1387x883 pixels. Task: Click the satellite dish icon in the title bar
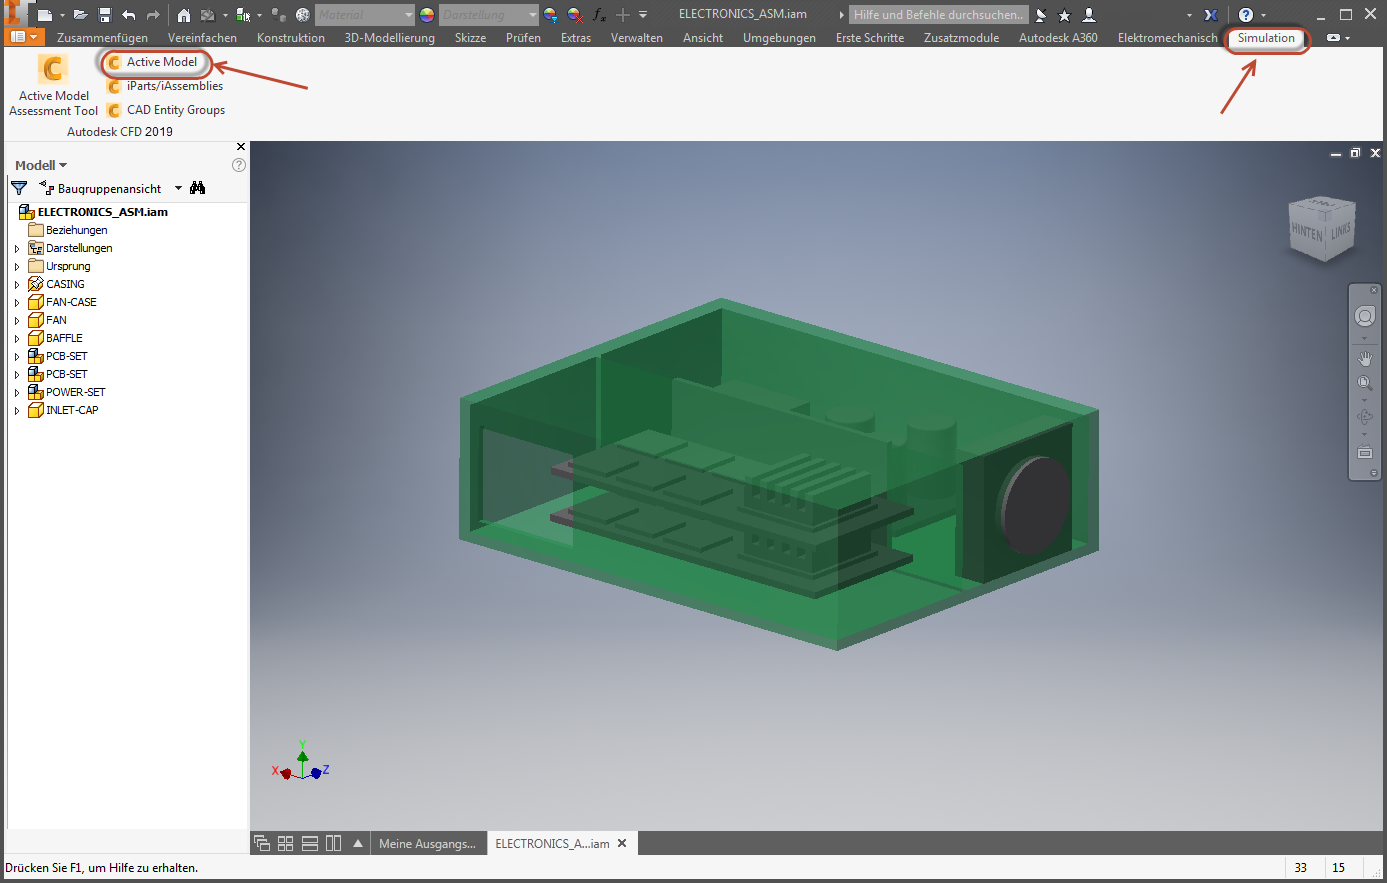coord(1041,15)
